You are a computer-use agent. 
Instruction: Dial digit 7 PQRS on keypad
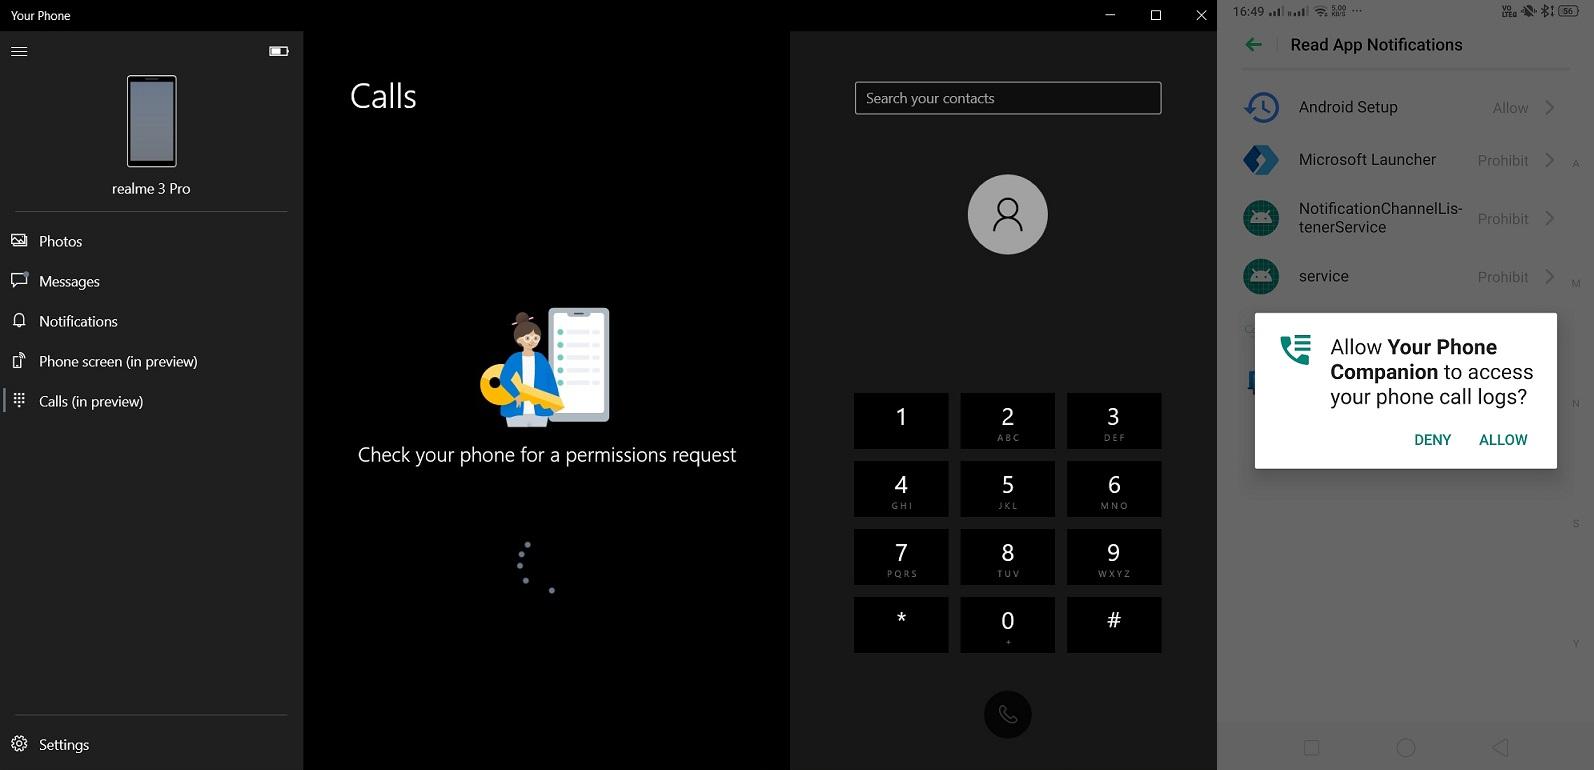click(x=901, y=557)
